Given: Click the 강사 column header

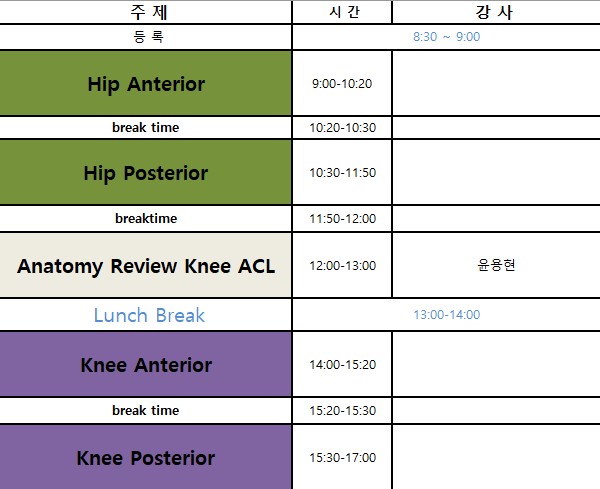Looking at the screenshot, I should click(496, 12).
